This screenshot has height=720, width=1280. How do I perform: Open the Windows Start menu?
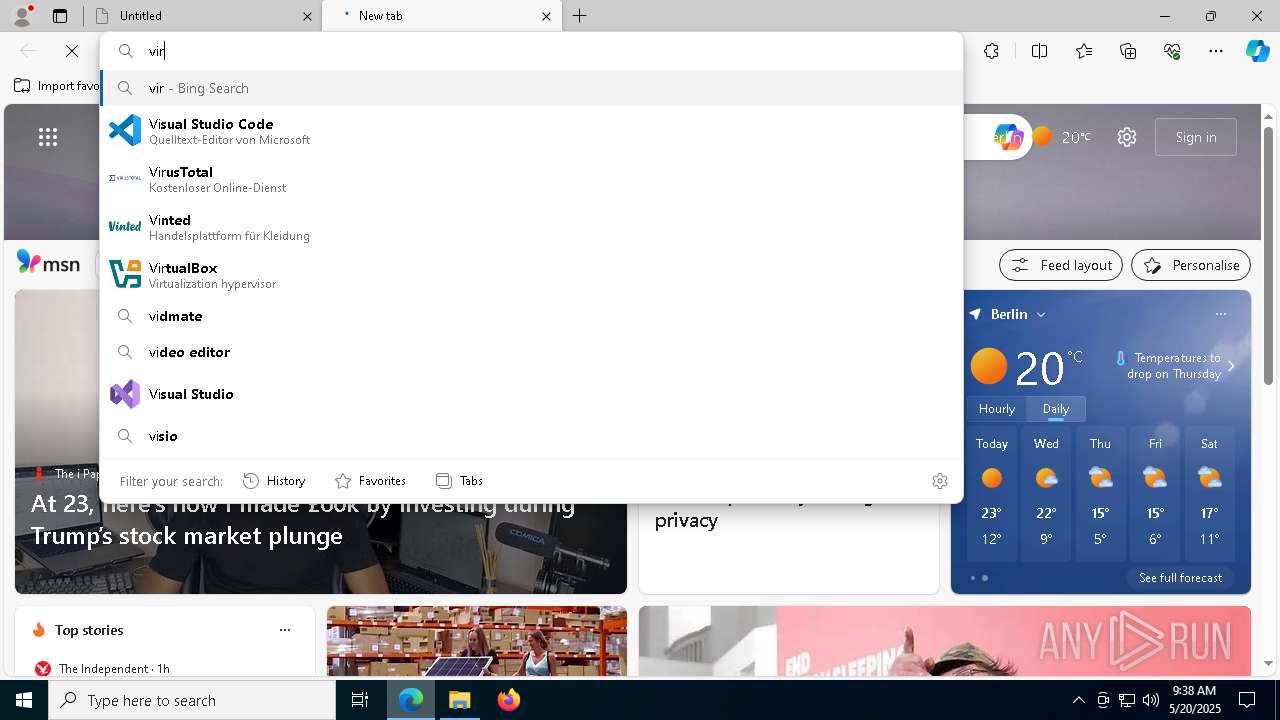click(24, 700)
